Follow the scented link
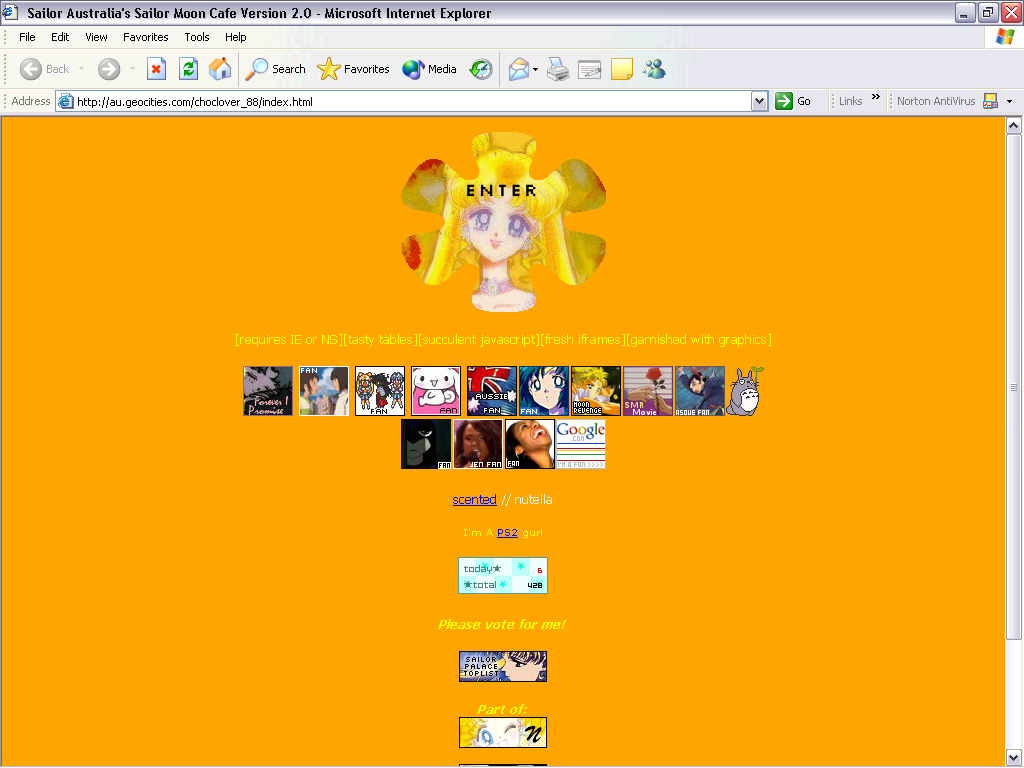This screenshot has height=768, width=1024. coord(474,500)
